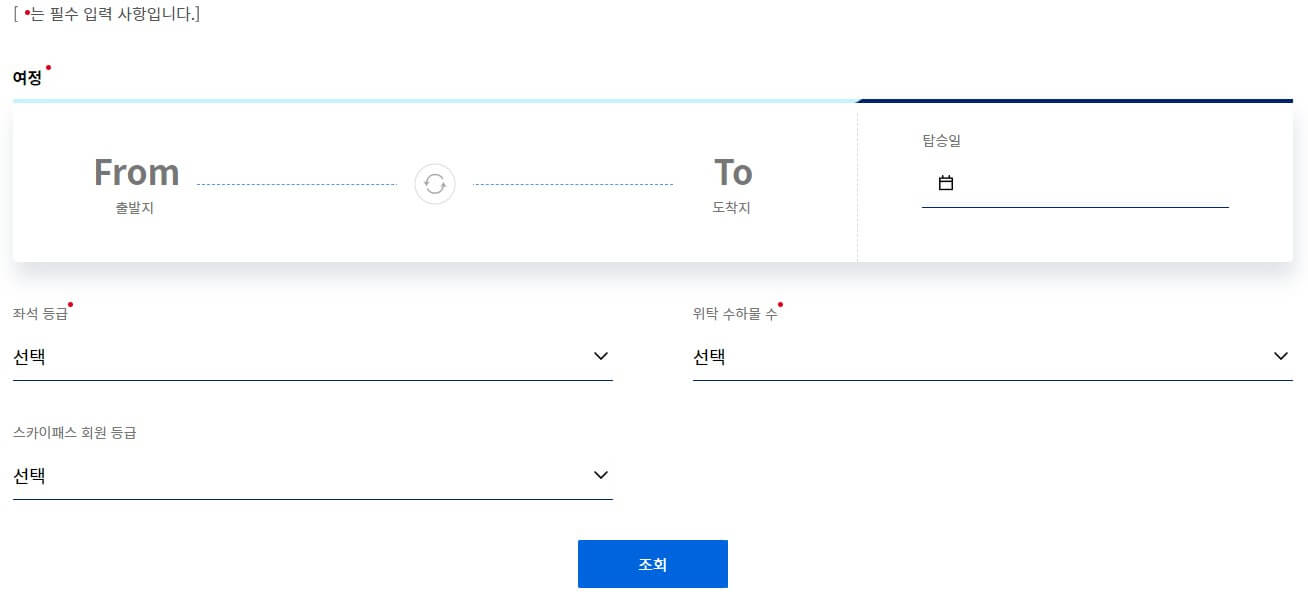The width and height of the screenshot is (1308, 595).
Task: Click the 출발지 label under From
Action: (x=135, y=208)
